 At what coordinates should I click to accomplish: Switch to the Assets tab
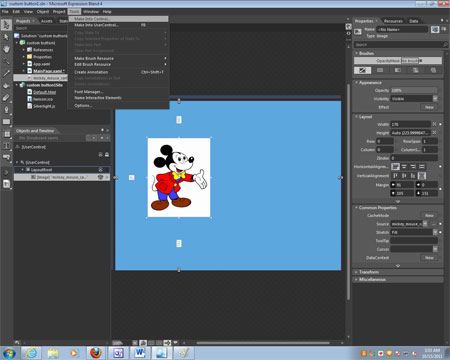click(x=47, y=21)
